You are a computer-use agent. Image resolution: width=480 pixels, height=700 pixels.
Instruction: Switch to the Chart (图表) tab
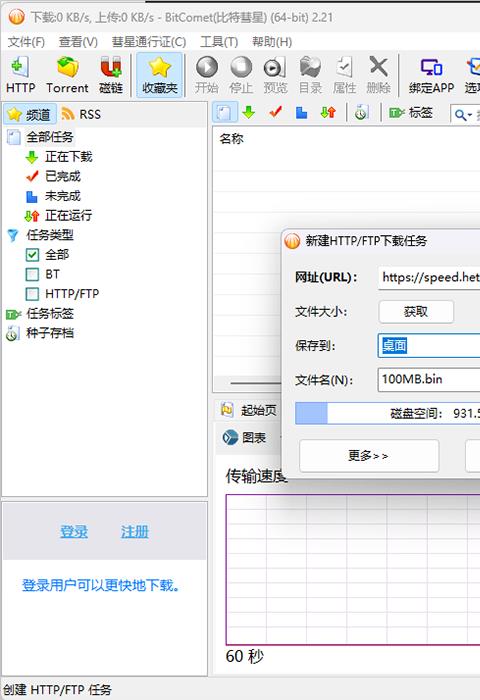click(x=244, y=438)
